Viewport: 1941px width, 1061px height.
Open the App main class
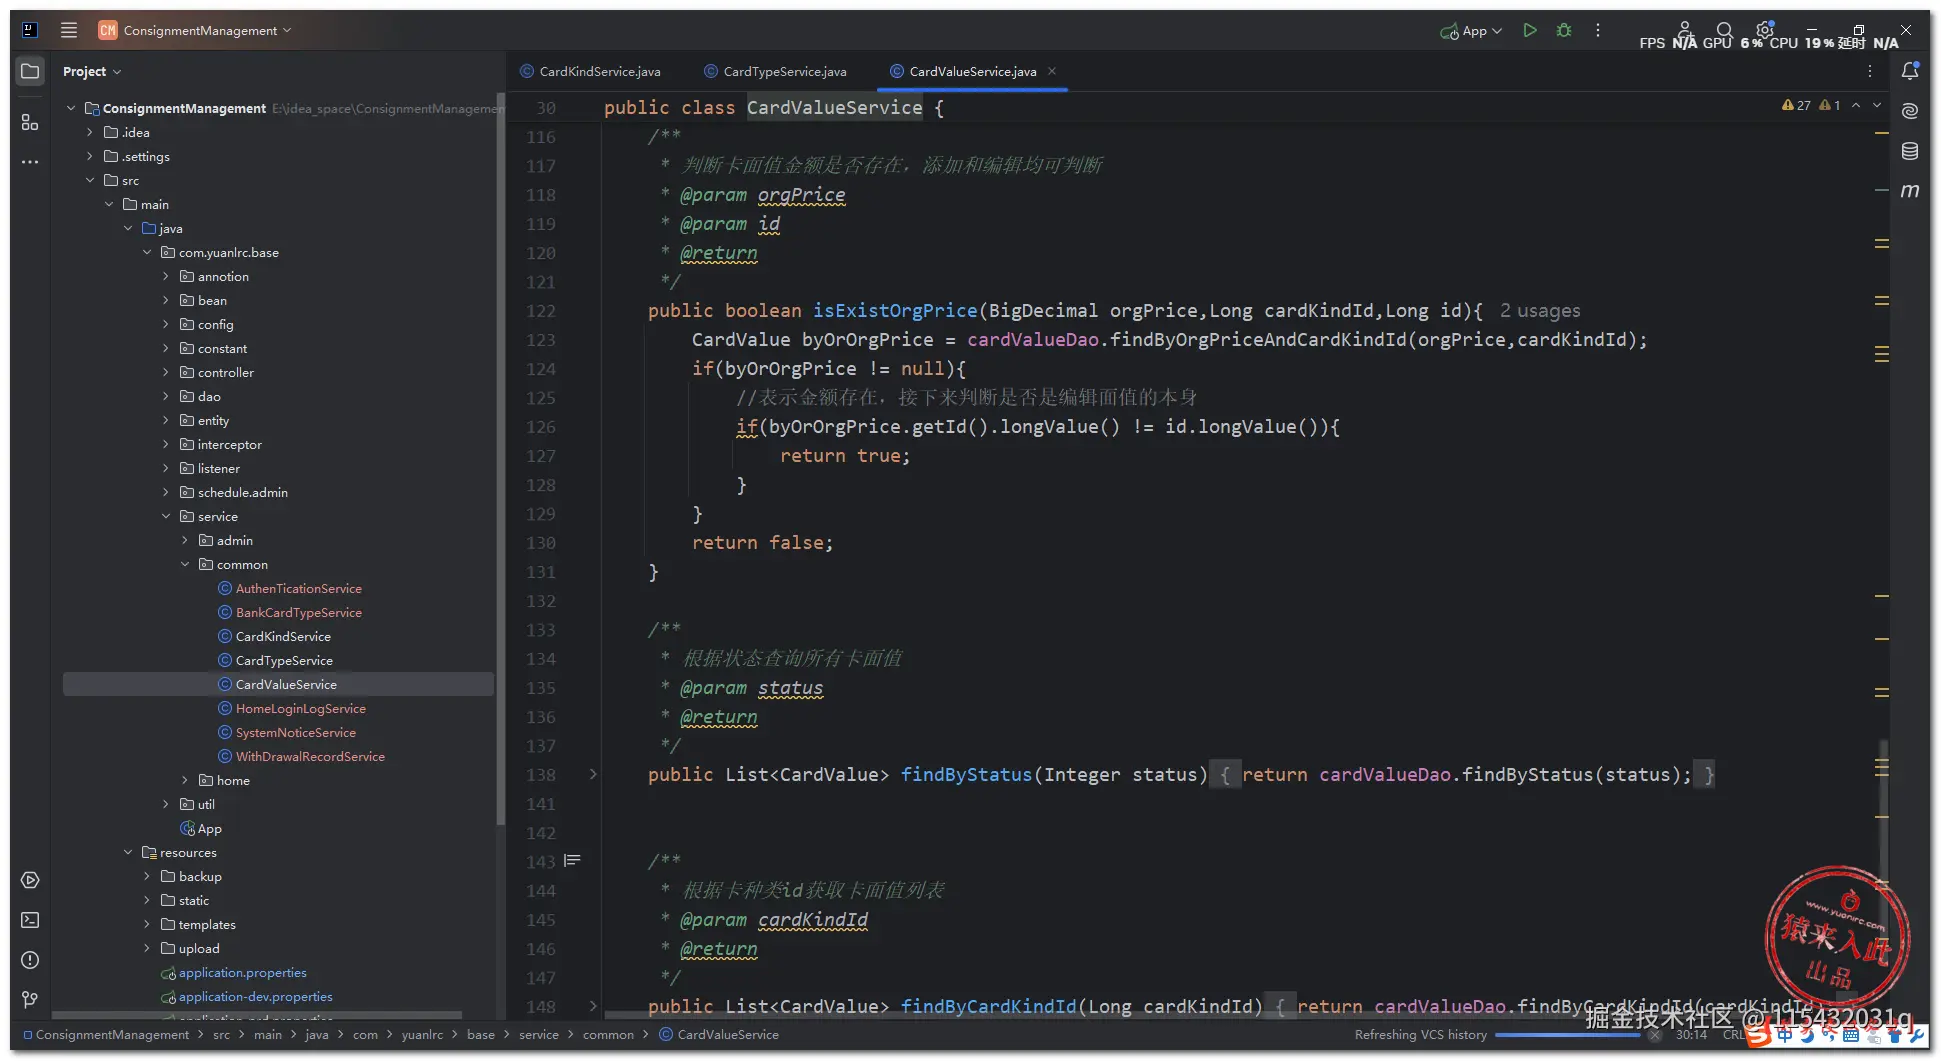(x=201, y=828)
